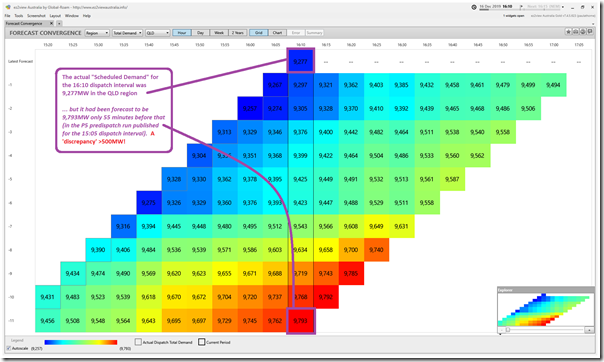Image resolution: width=604 pixels, height=362 pixels.
Task: Click the time-travel clock icon
Action: point(474,7)
